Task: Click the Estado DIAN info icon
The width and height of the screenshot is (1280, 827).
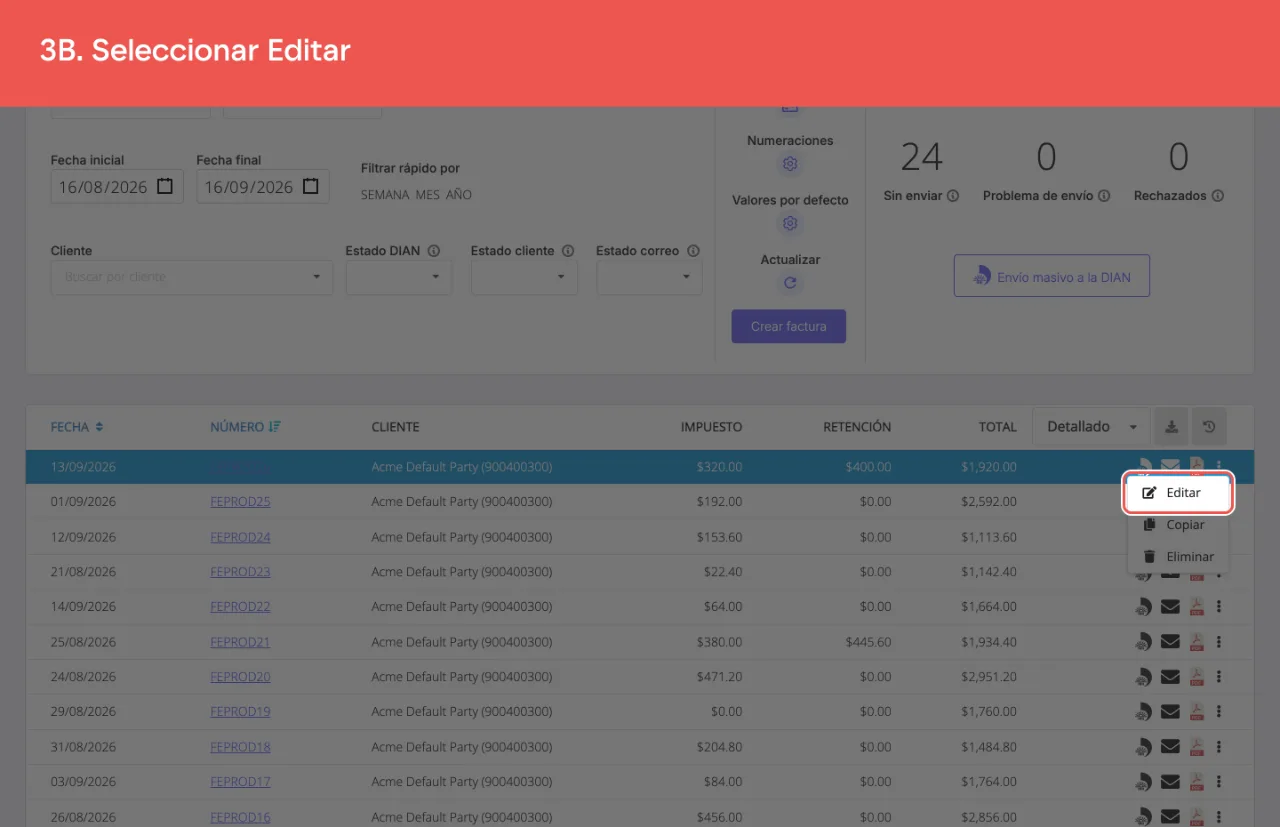Action: 434,251
